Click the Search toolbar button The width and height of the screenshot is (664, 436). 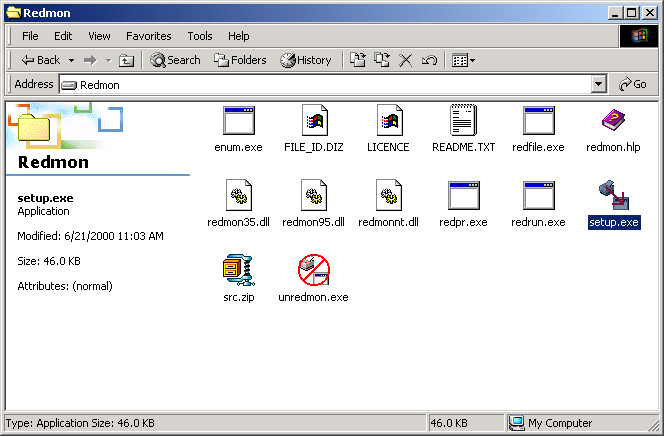175,60
